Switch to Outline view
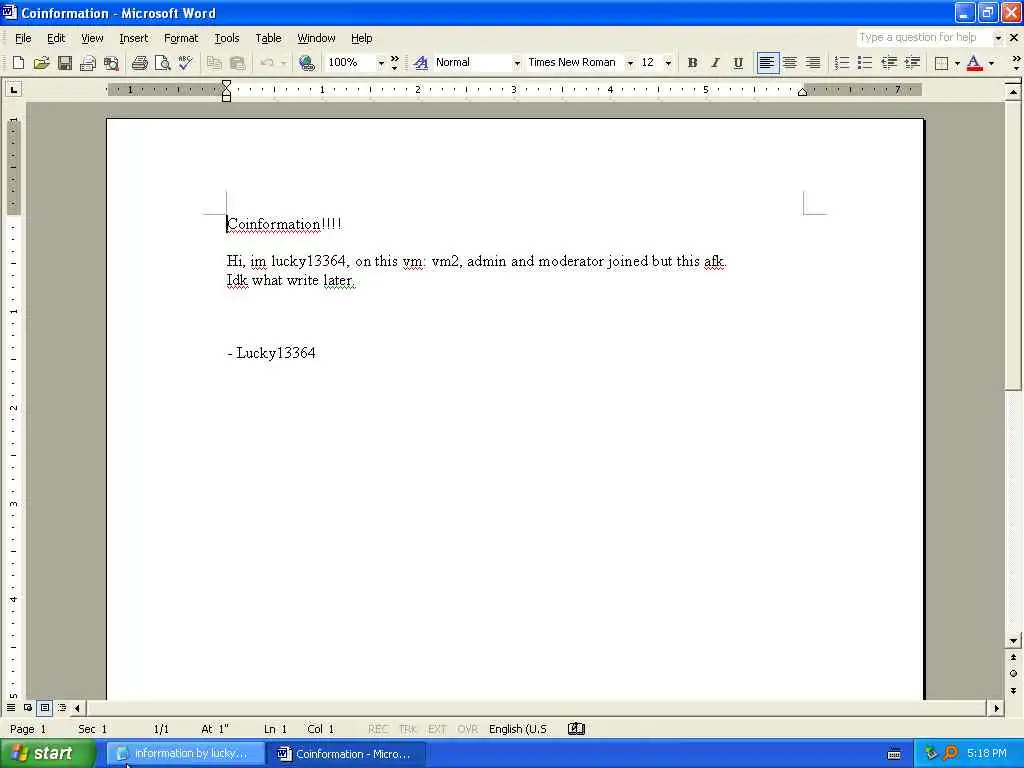The width and height of the screenshot is (1024, 768). point(61,707)
